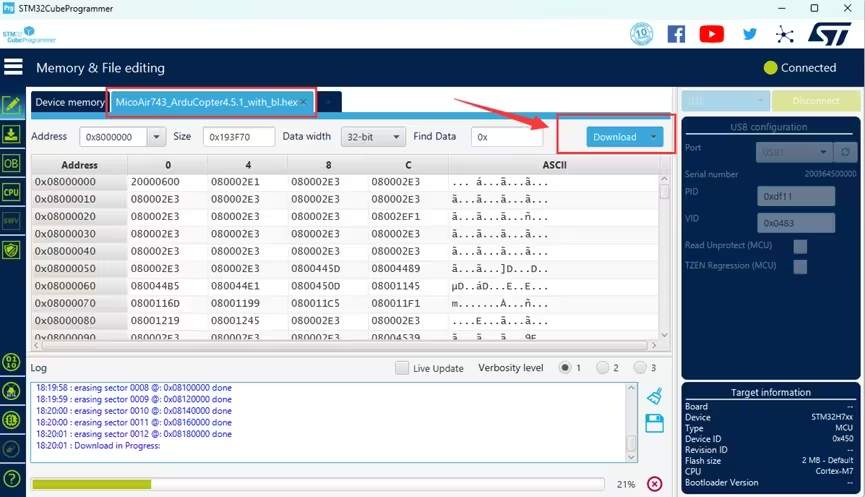This screenshot has height=497, width=865.
Task: Click the VID 0x0483 field
Action: [795, 223]
